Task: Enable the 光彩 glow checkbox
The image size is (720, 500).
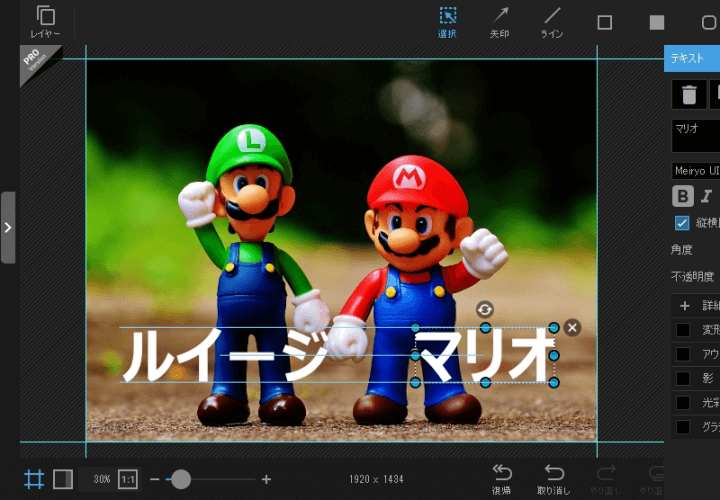Action: [683, 403]
